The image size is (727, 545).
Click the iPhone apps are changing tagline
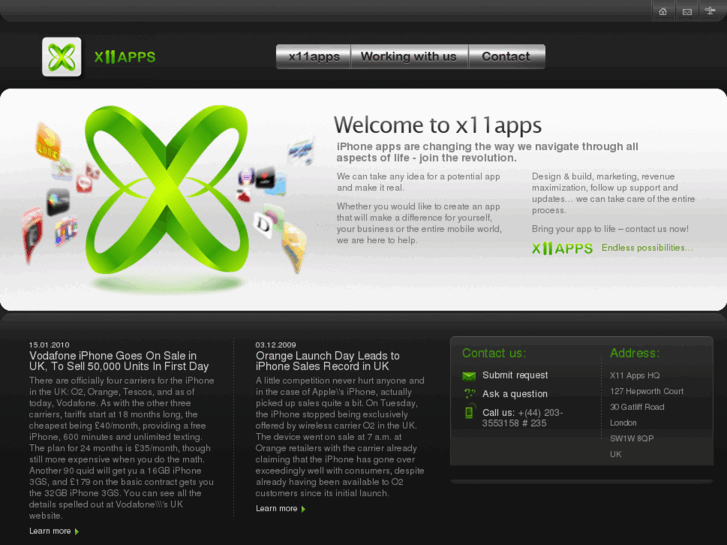[x=487, y=152]
